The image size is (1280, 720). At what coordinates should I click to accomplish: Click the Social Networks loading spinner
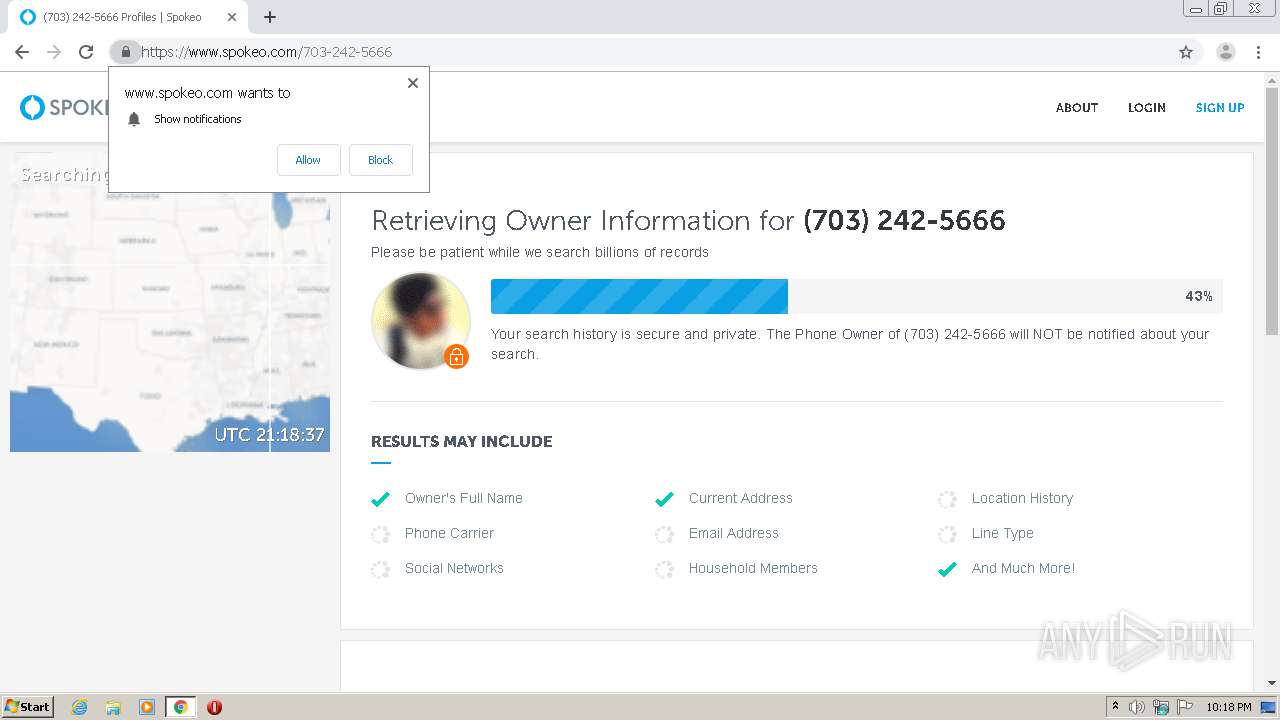click(380, 569)
